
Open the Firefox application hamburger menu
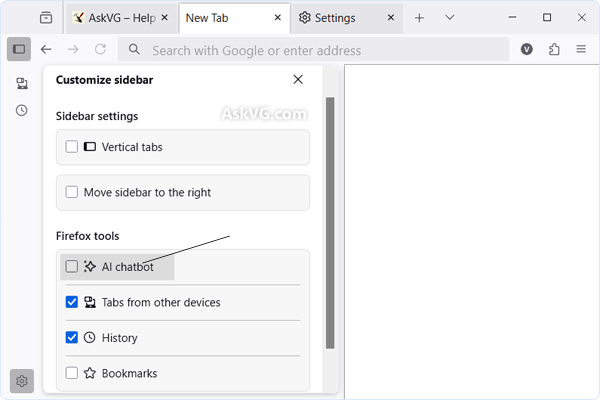click(581, 50)
